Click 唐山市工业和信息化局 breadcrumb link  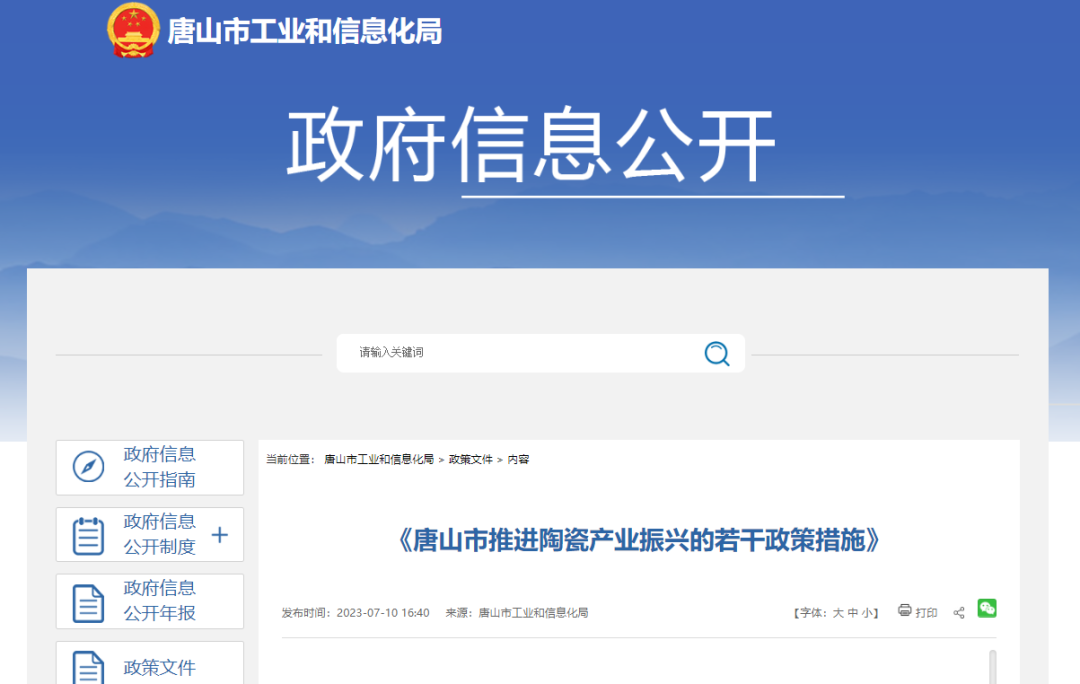379,460
